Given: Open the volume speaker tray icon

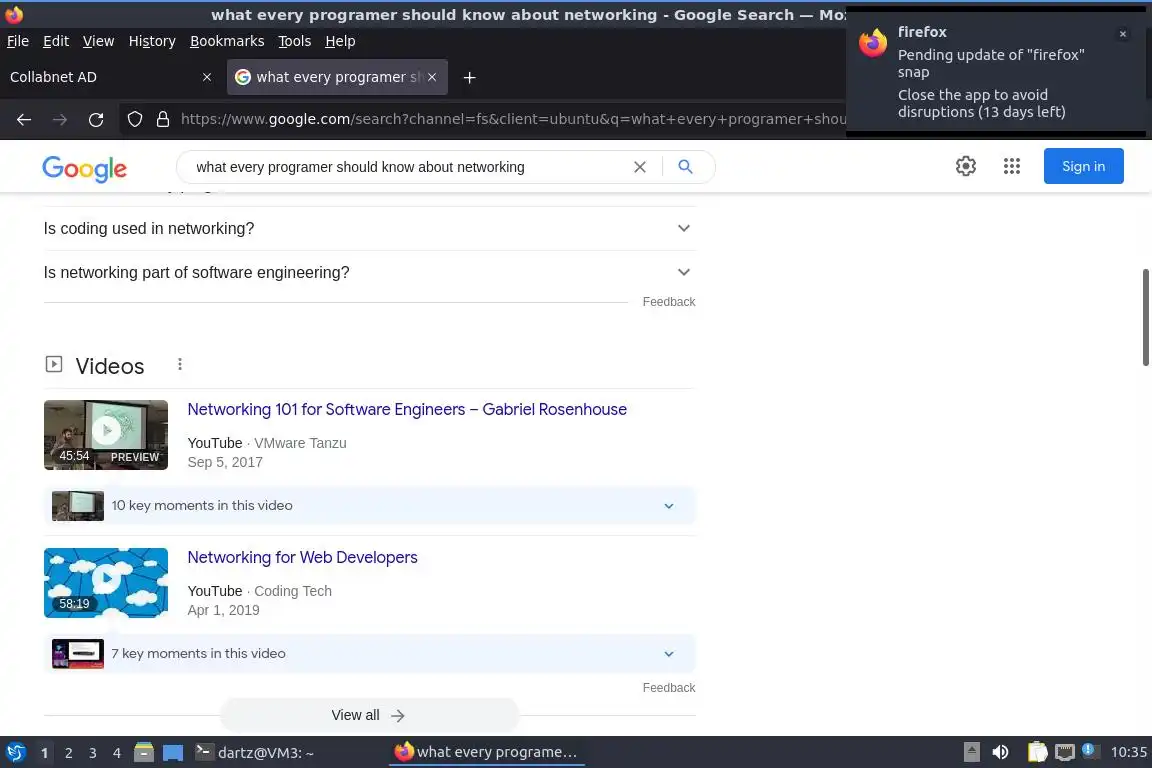Looking at the screenshot, I should pyautogui.click(x=1000, y=753).
